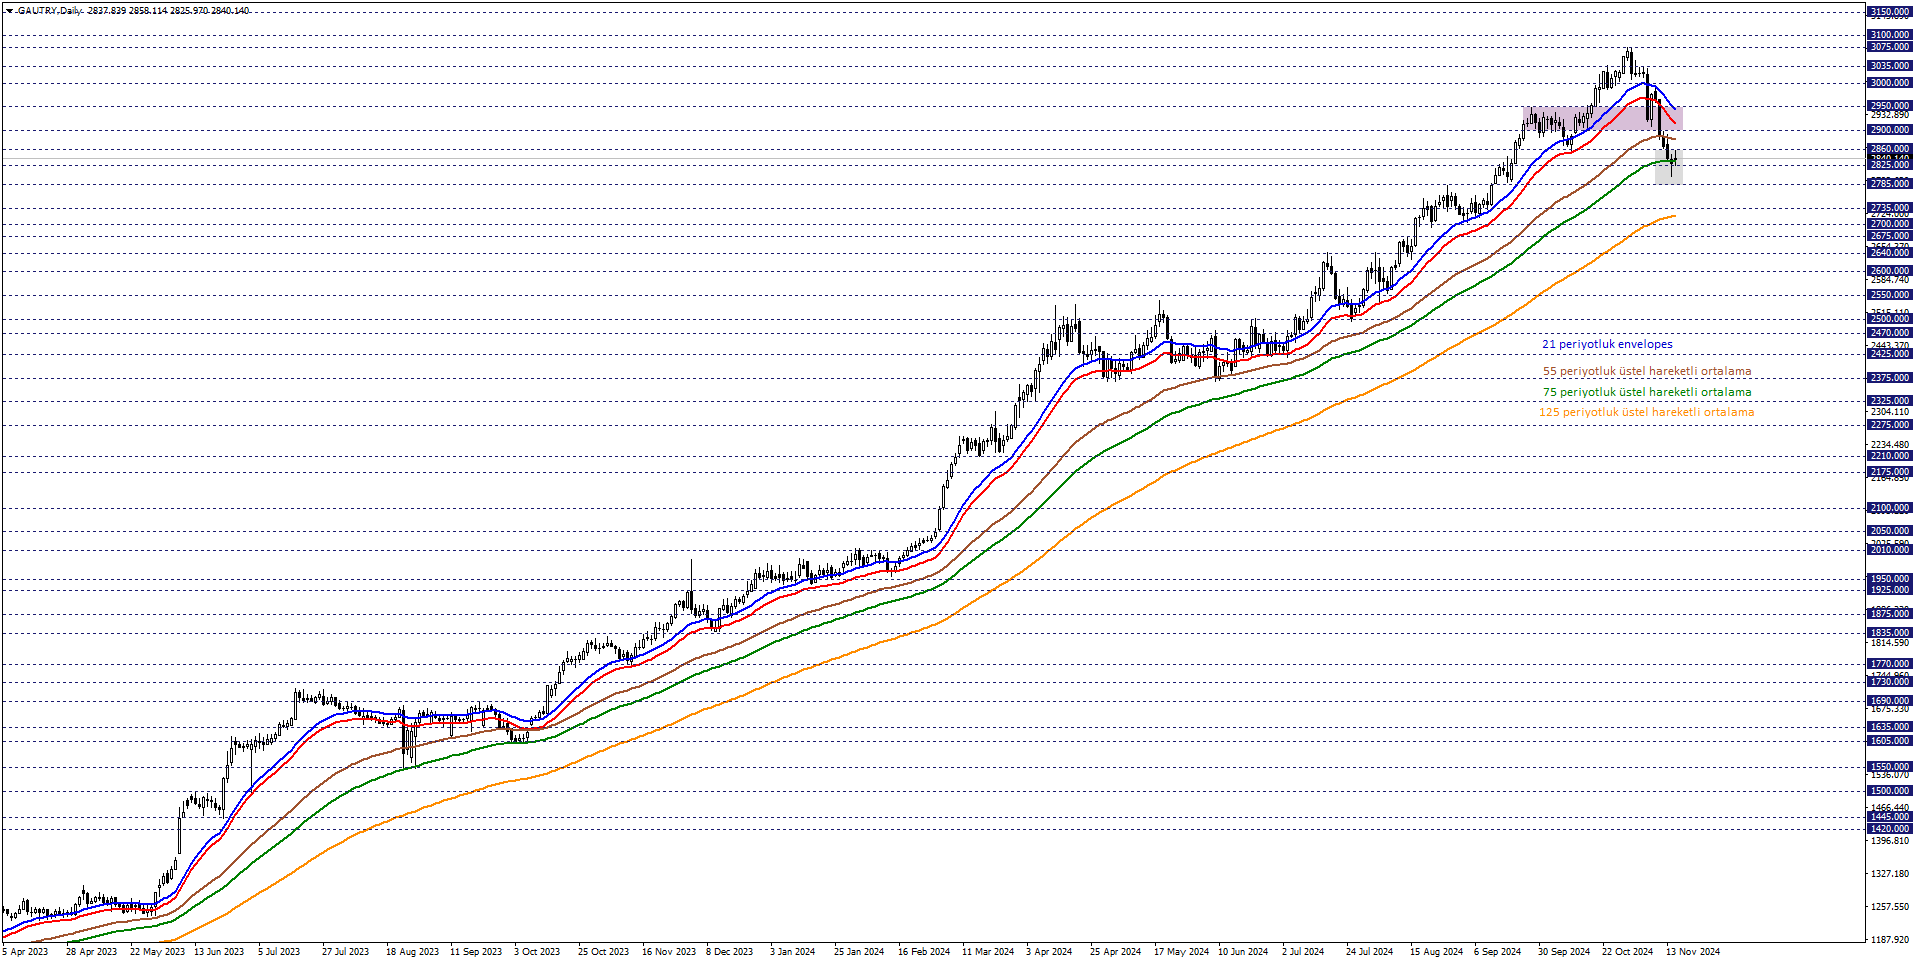Image resolution: width=1916 pixels, height=963 pixels.
Task: Click the 2500.000 price level label
Action: (1889, 319)
